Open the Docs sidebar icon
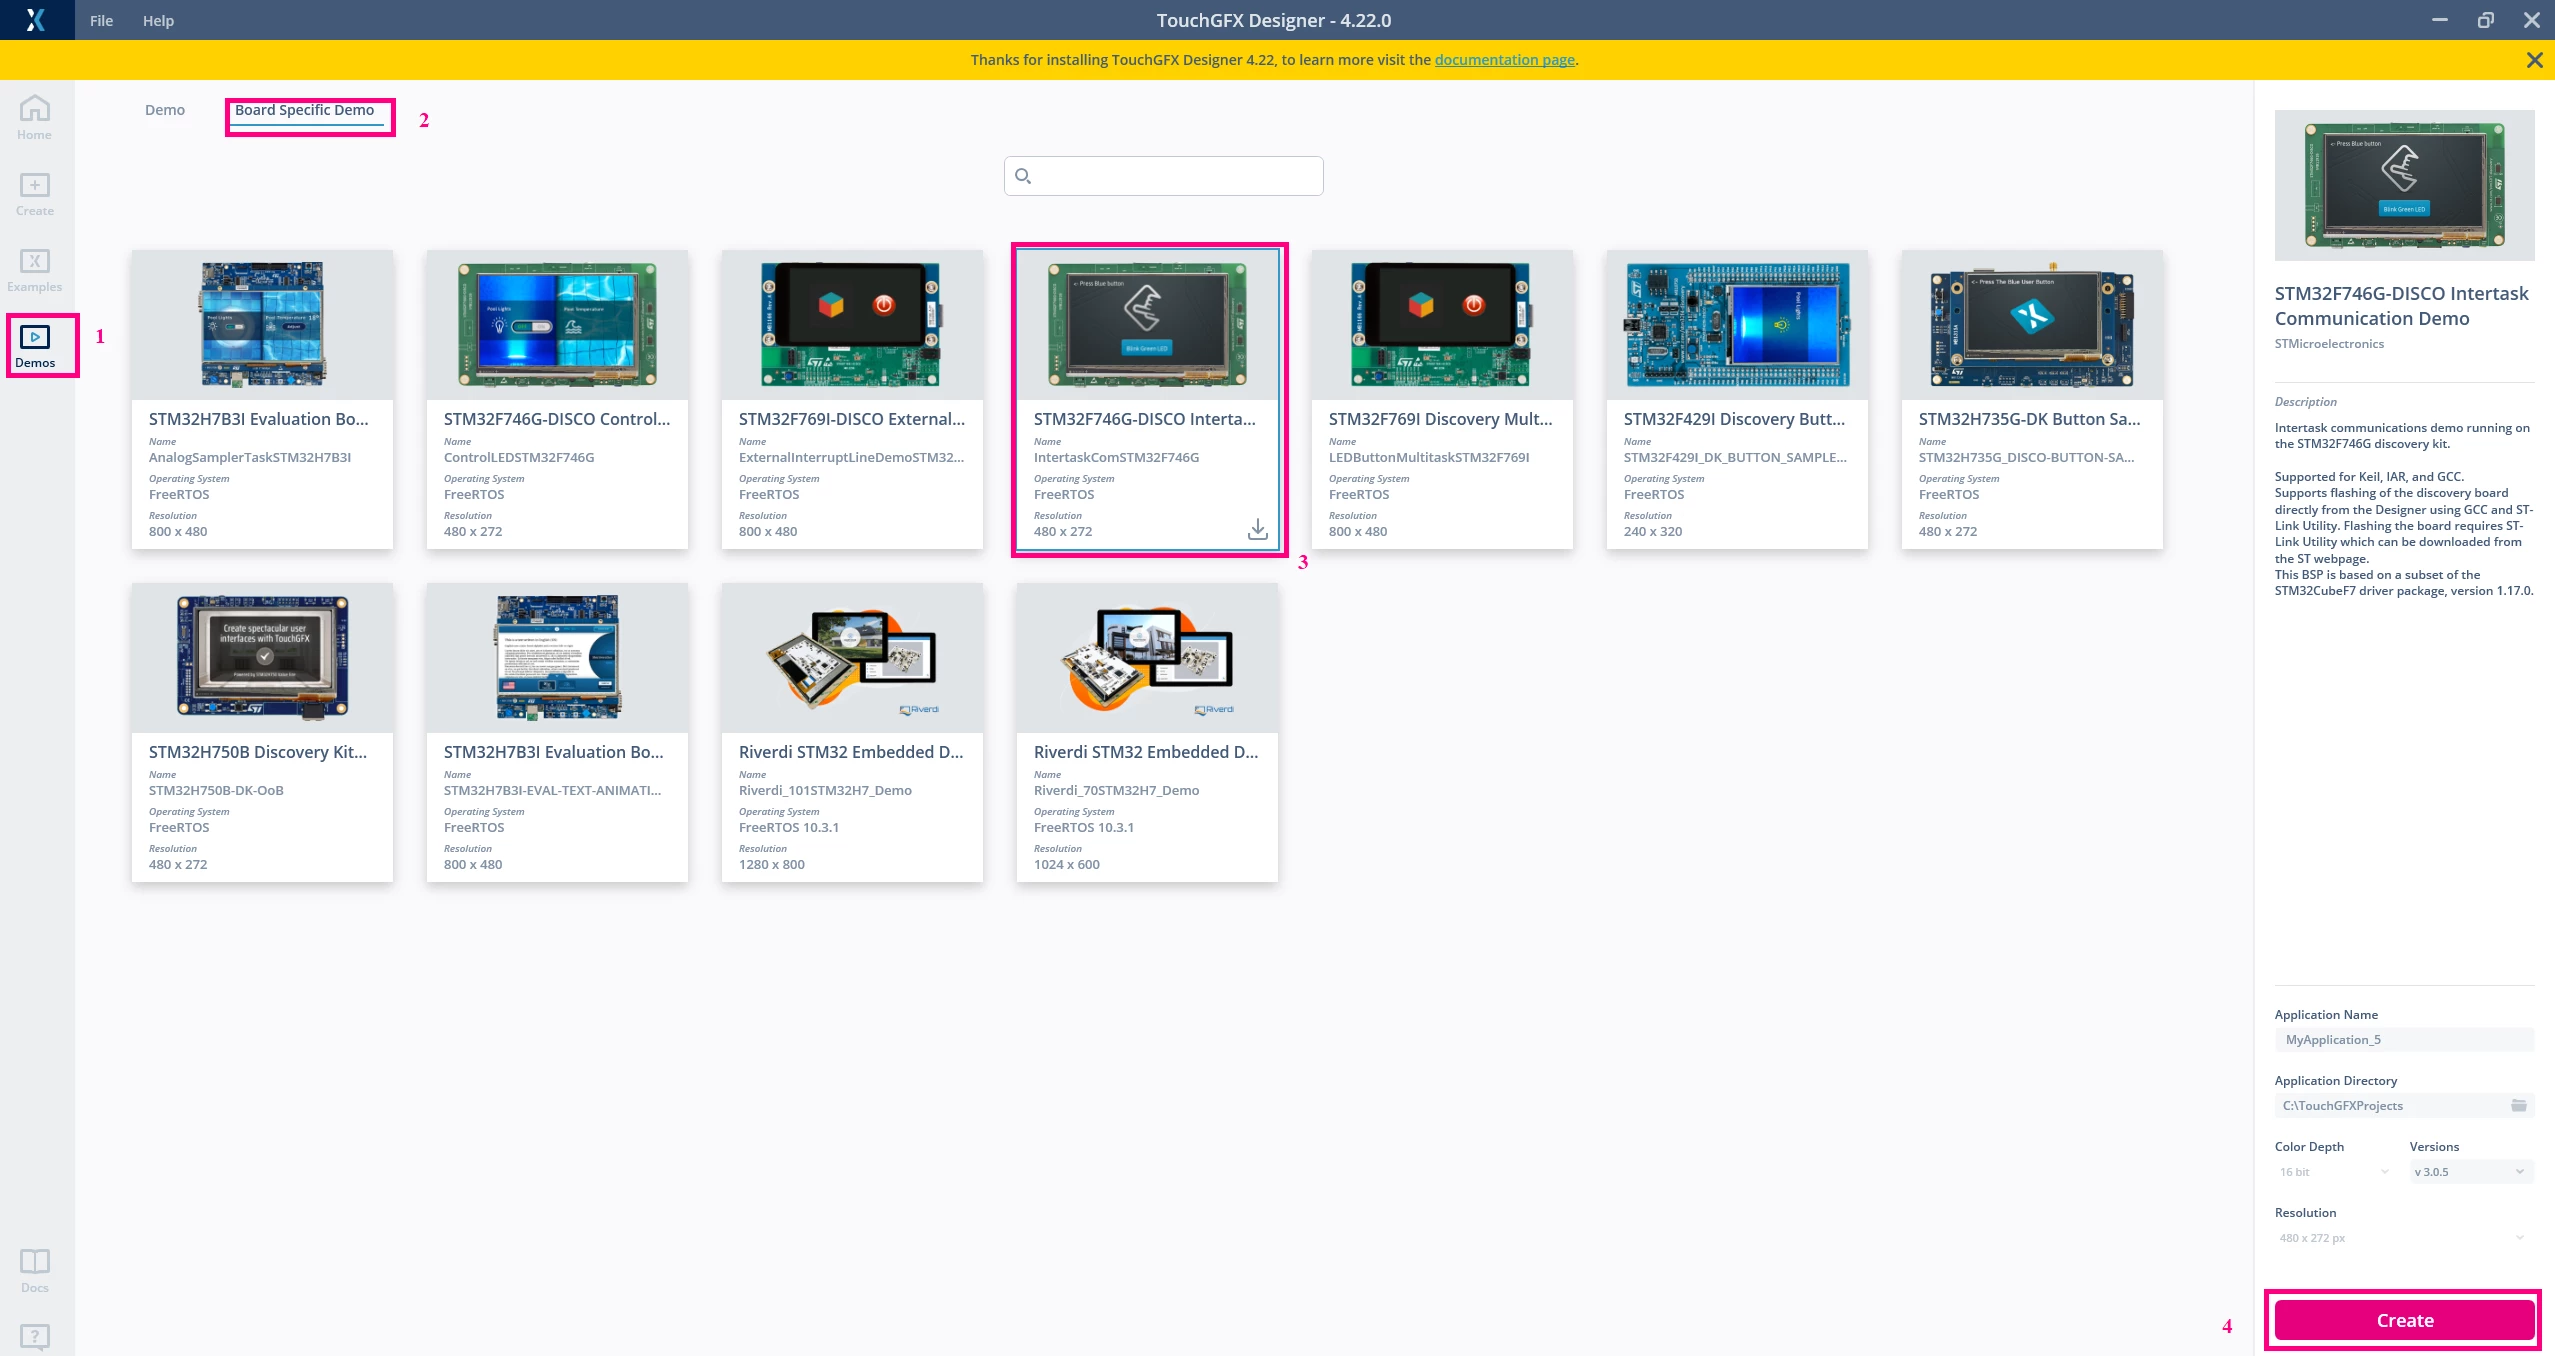Image resolution: width=2555 pixels, height=1356 pixels. [x=34, y=1270]
